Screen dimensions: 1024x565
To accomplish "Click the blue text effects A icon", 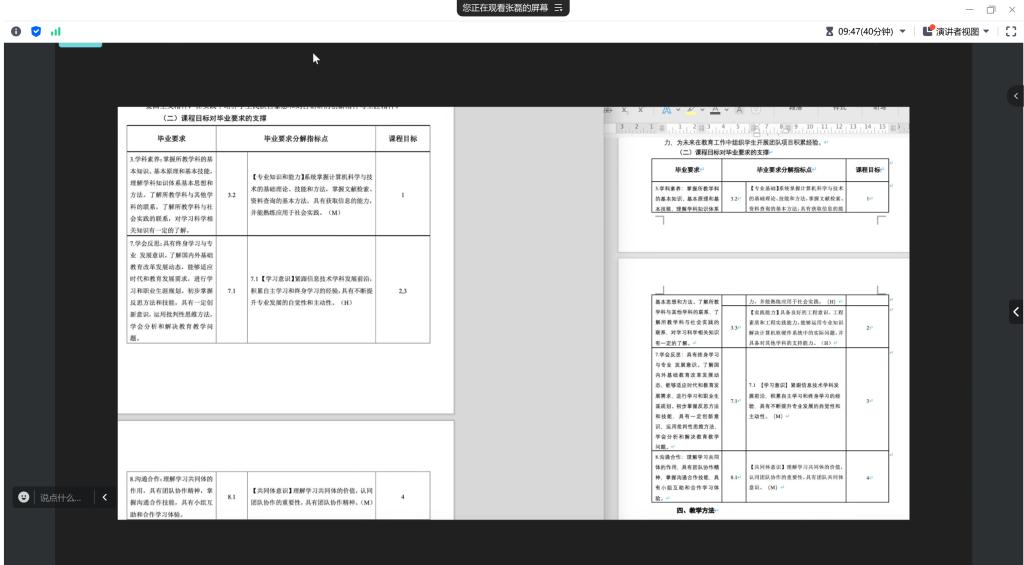I will tap(667, 108).
